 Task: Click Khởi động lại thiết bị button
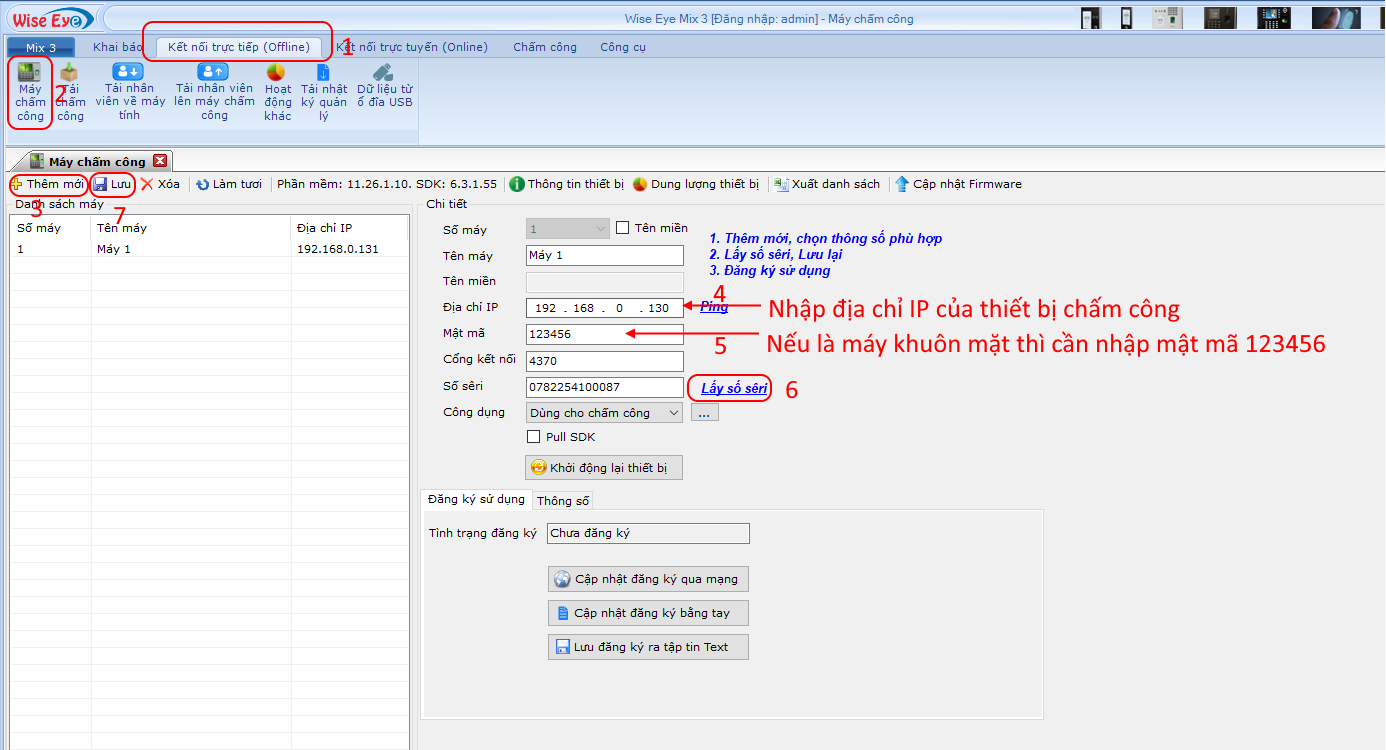[604, 468]
